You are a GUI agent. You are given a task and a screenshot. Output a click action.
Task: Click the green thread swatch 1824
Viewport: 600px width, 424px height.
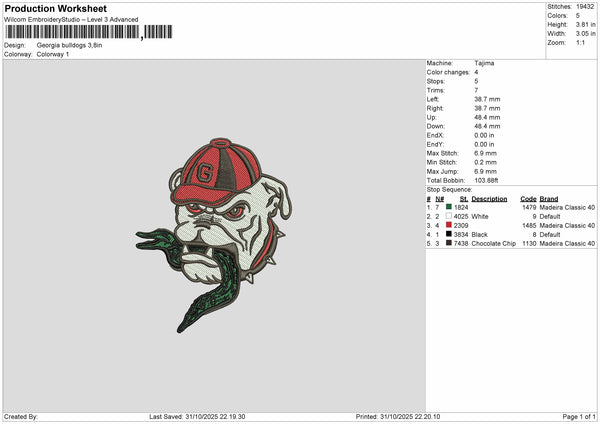(448, 207)
